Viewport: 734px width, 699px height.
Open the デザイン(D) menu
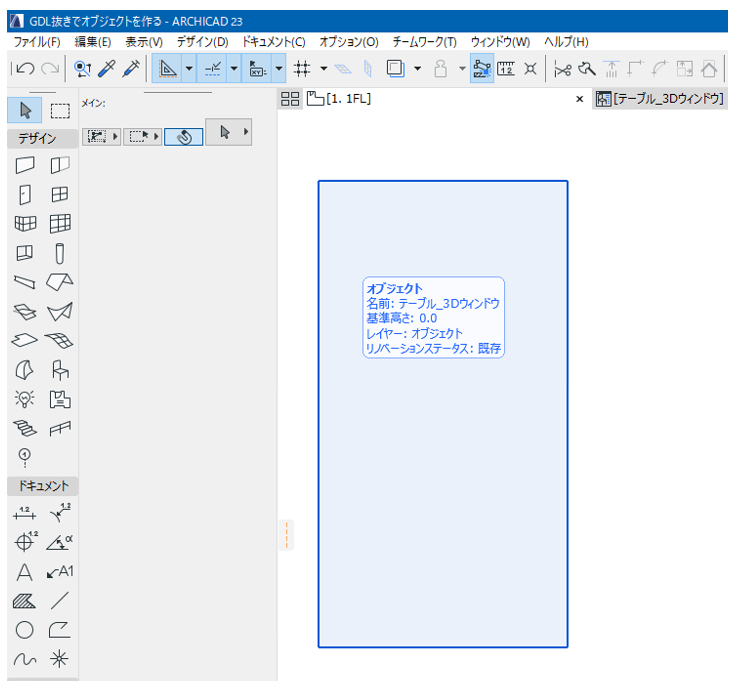202,42
